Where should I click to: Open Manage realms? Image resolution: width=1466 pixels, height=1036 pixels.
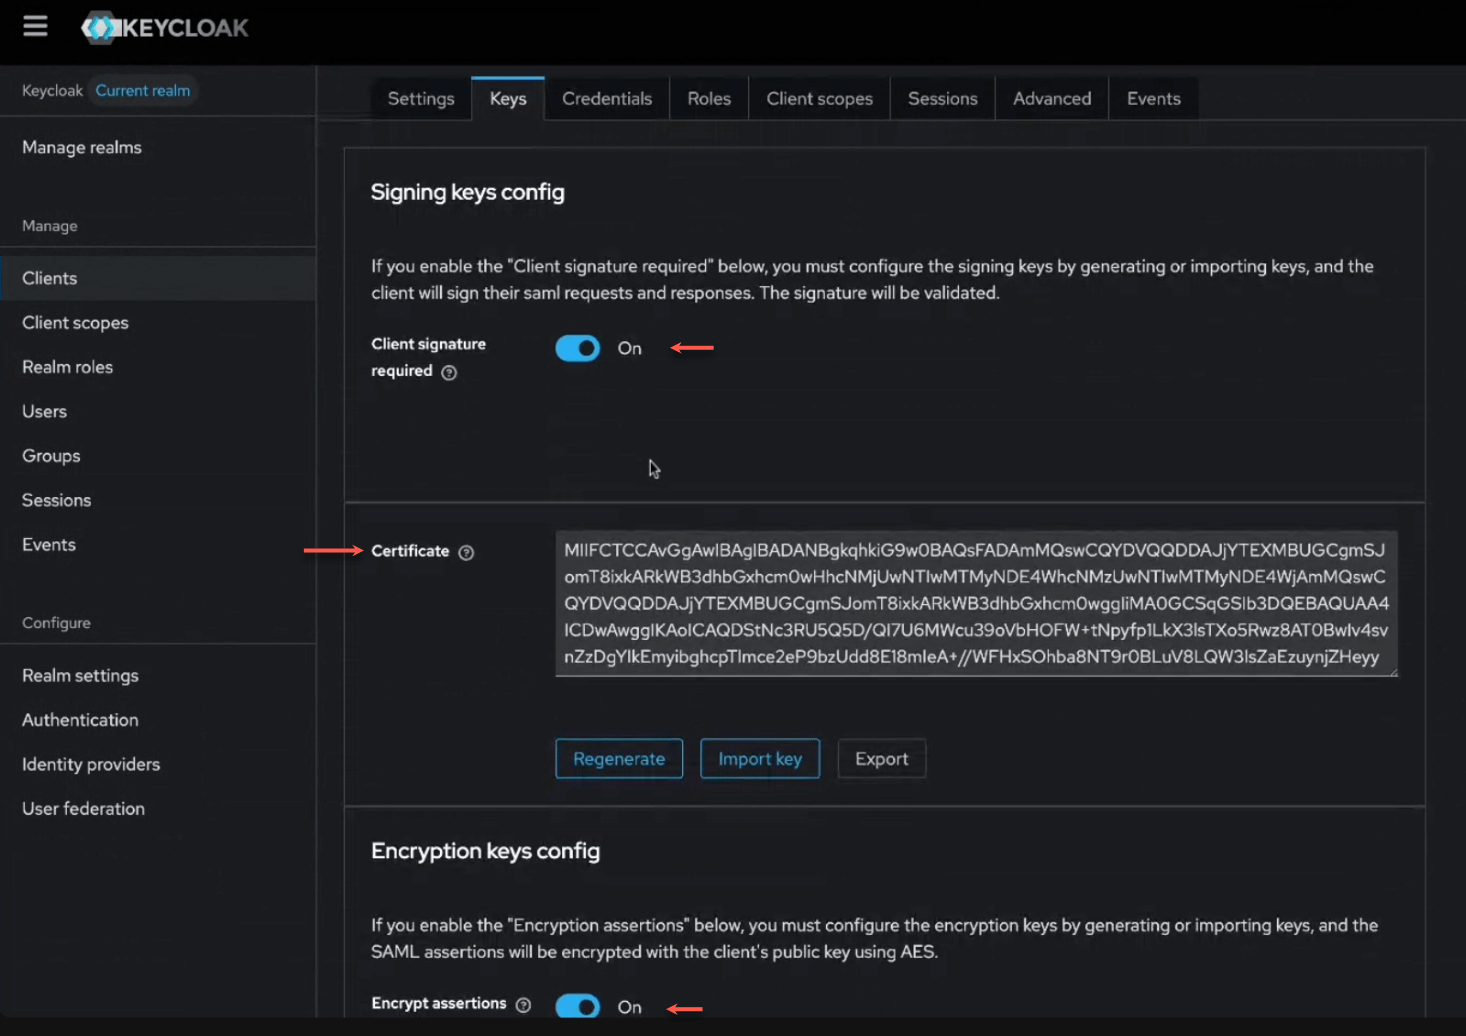tap(81, 147)
